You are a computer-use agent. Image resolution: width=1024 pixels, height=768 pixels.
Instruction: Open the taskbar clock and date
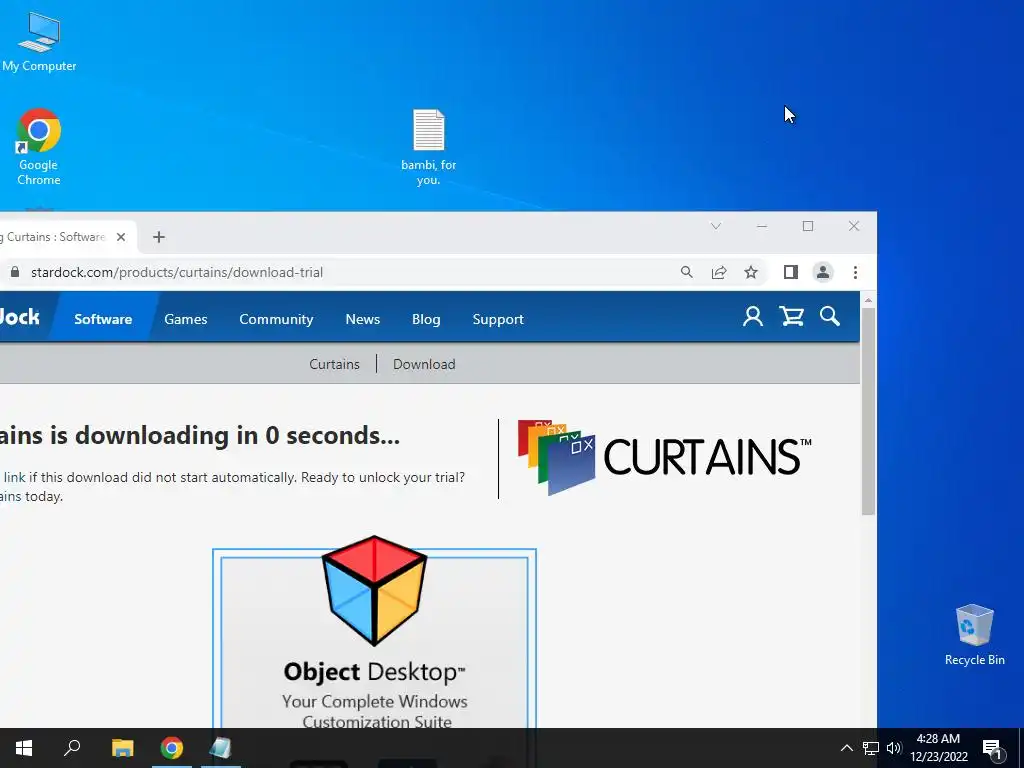938,748
